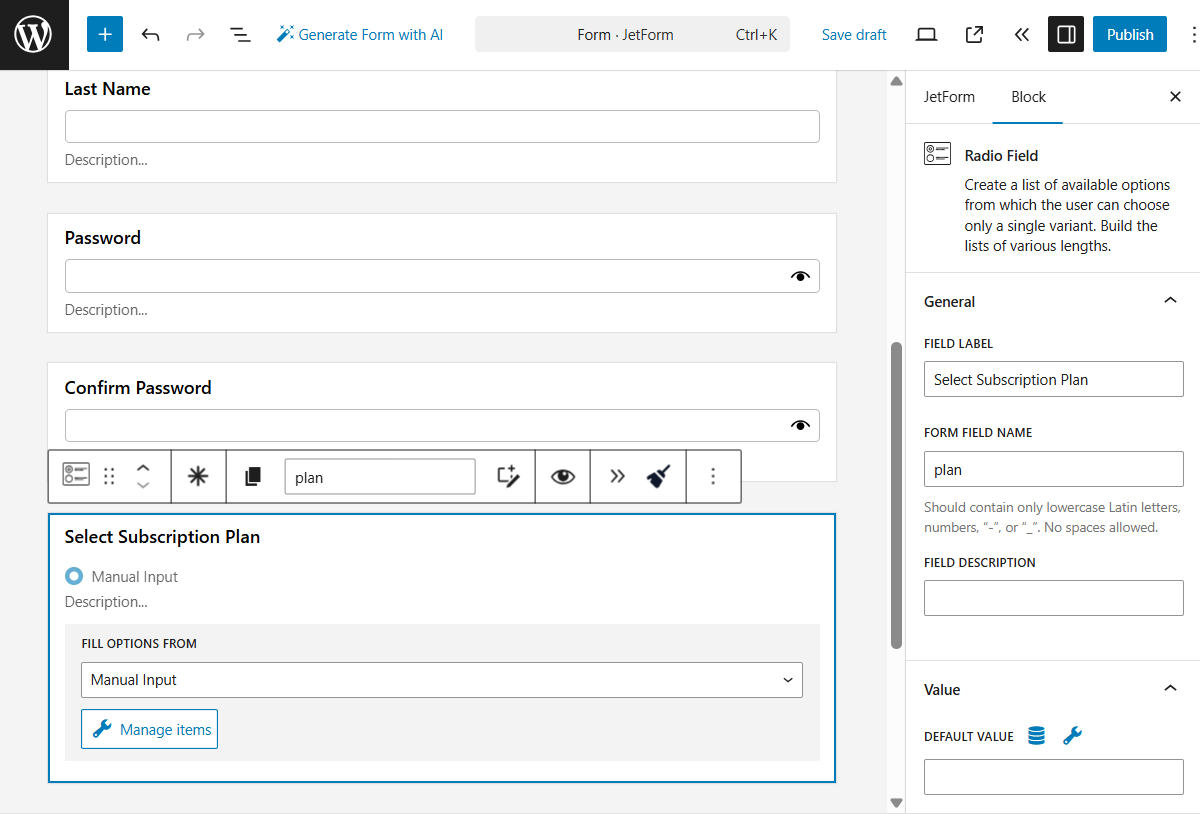1200x814 pixels.
Task: Open the Fill Options From dropdown
Action: coord(442,680)
